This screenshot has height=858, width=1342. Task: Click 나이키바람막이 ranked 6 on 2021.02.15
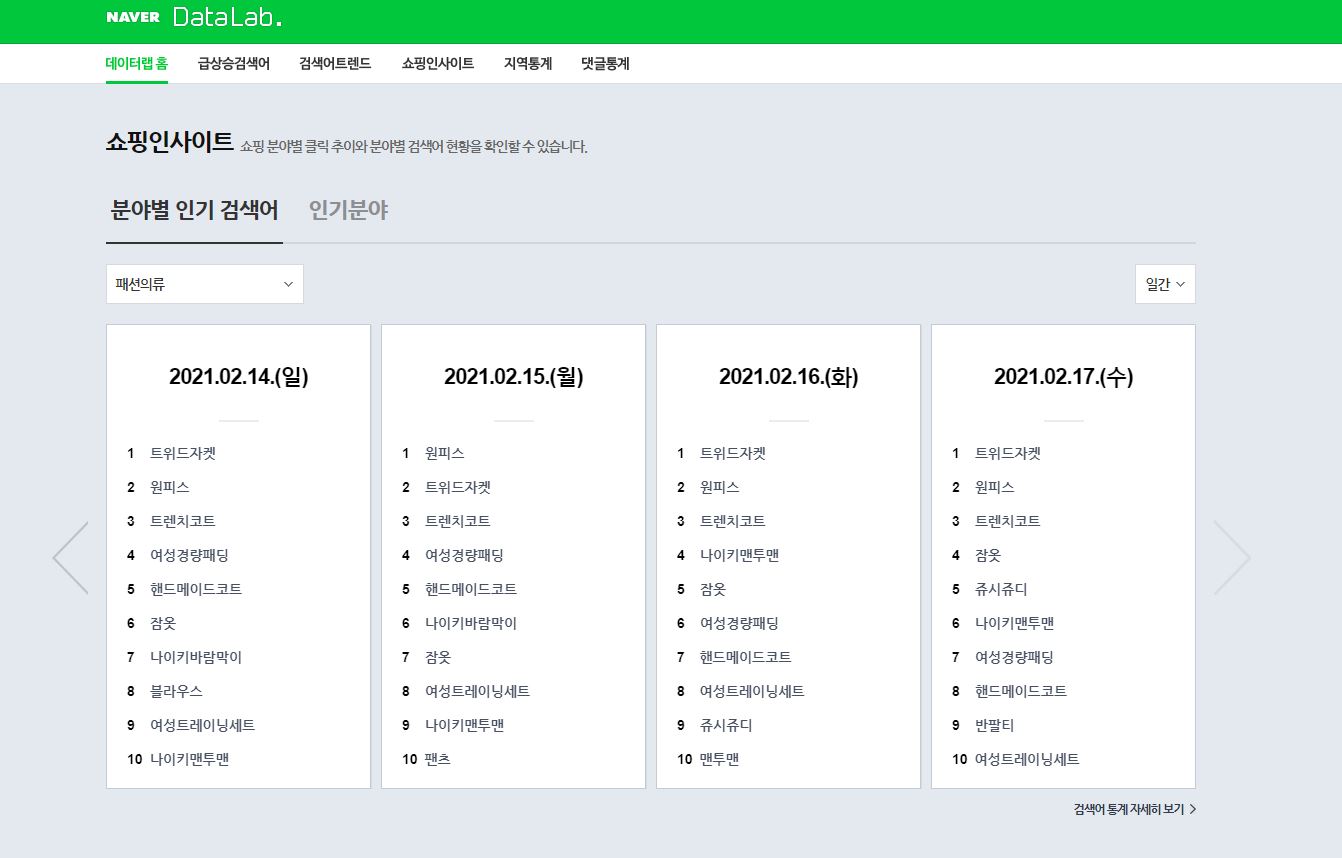tap(471, 623)
